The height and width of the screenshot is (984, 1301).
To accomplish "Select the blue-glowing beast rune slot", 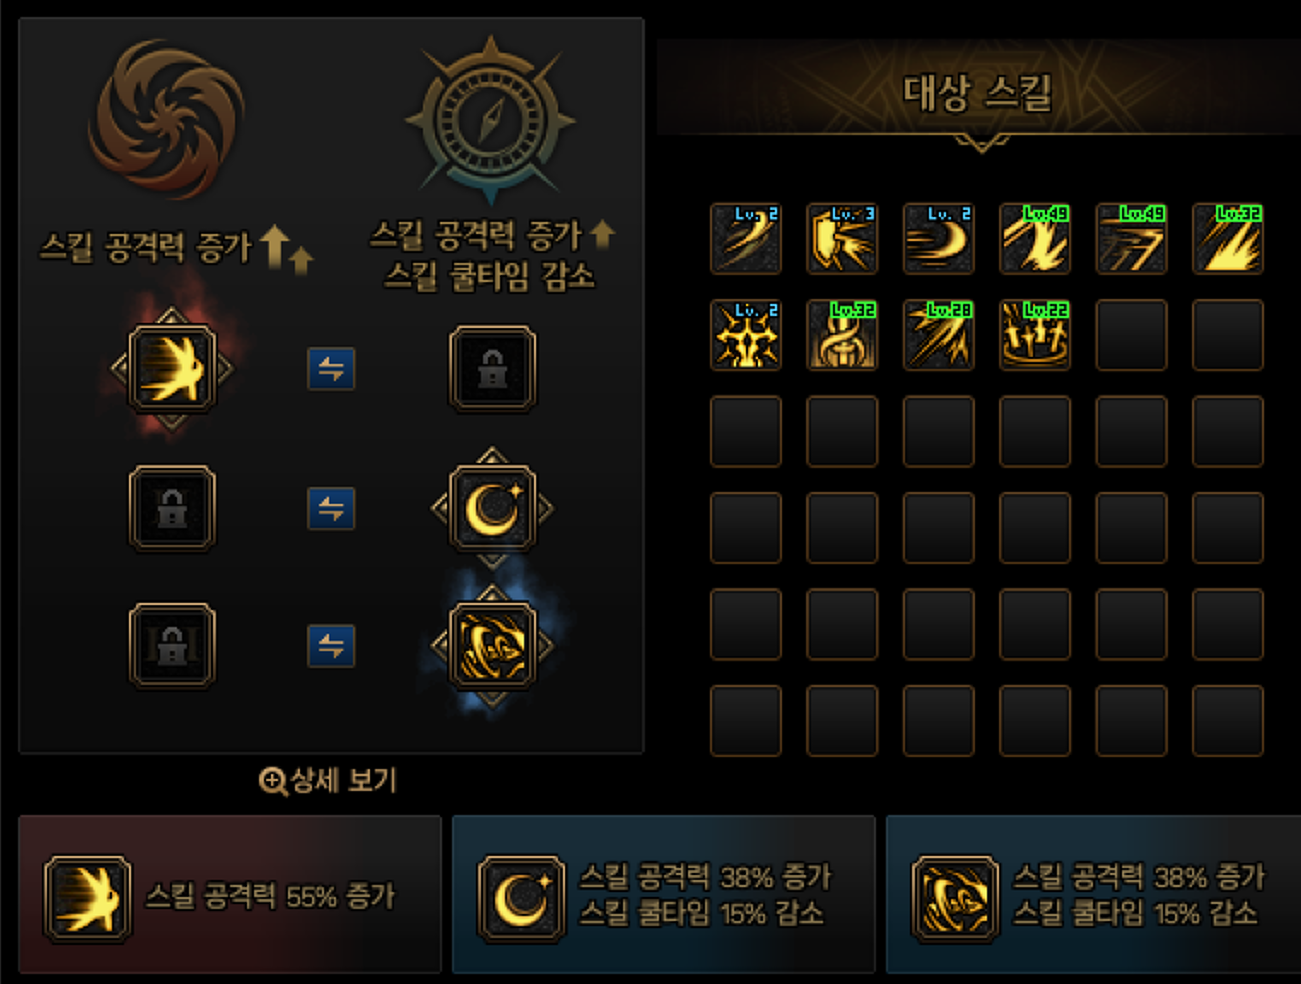I will point(492,646).
